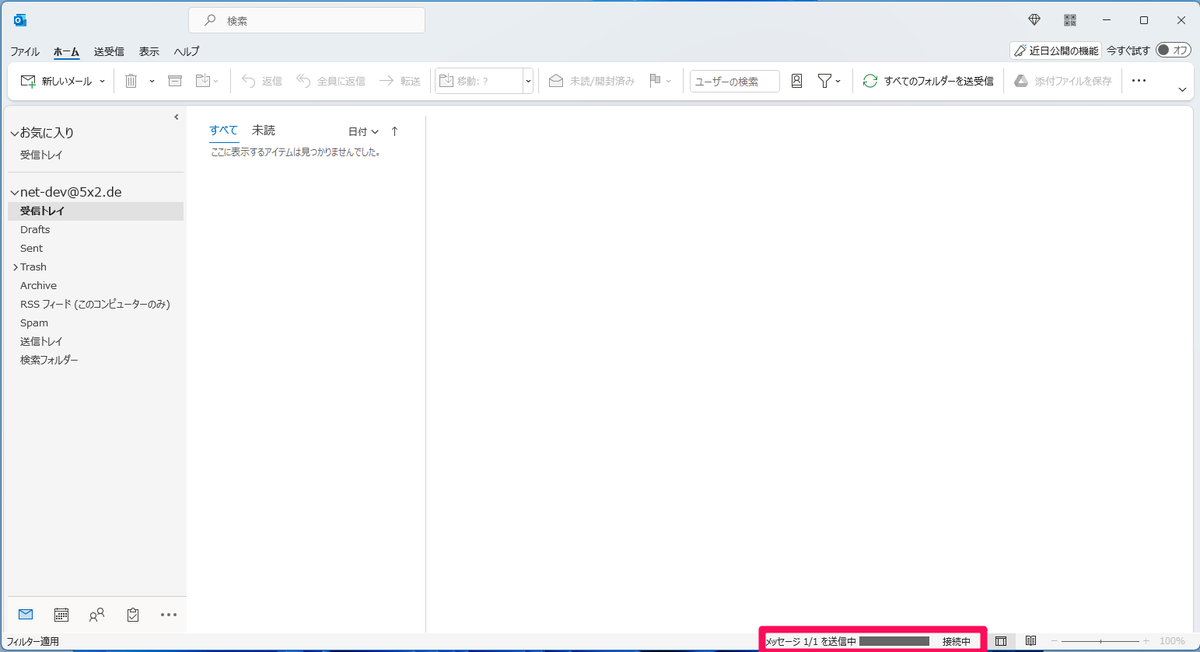1200x652 pixels.
Task: Click the delete trash can icon
Action: pos(132,81)
